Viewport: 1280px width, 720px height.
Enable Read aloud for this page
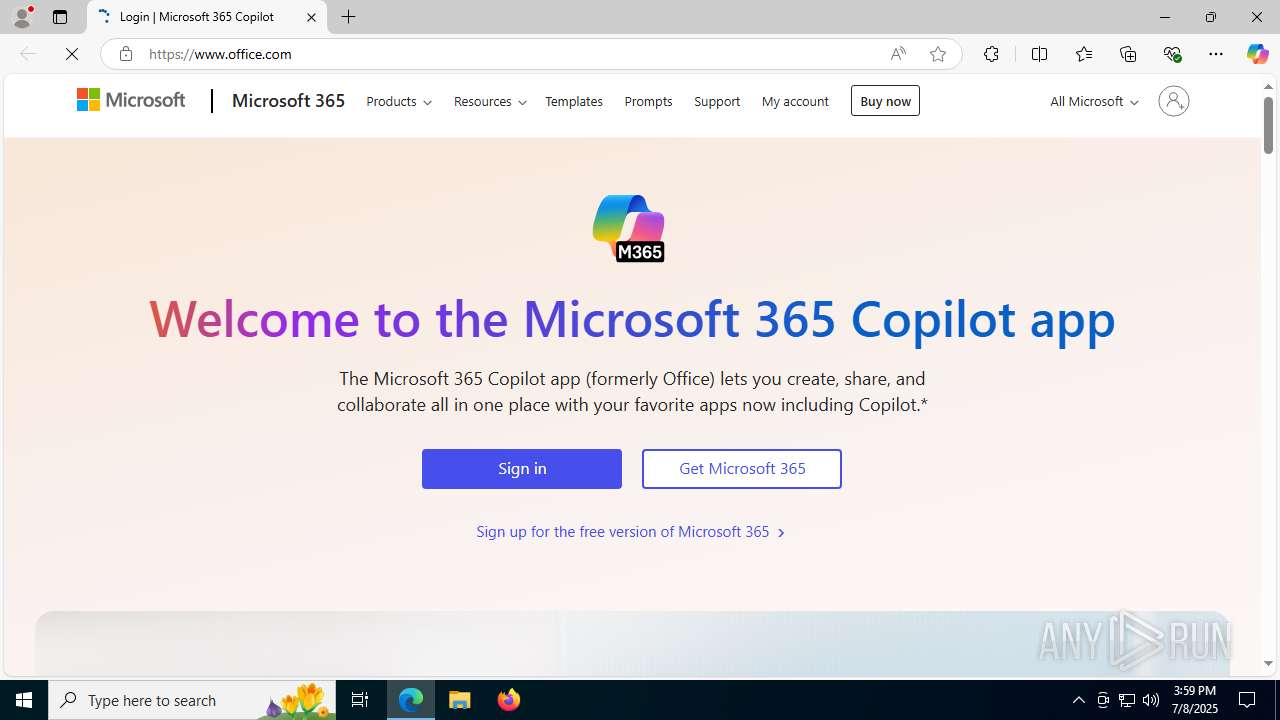[898, 54]
